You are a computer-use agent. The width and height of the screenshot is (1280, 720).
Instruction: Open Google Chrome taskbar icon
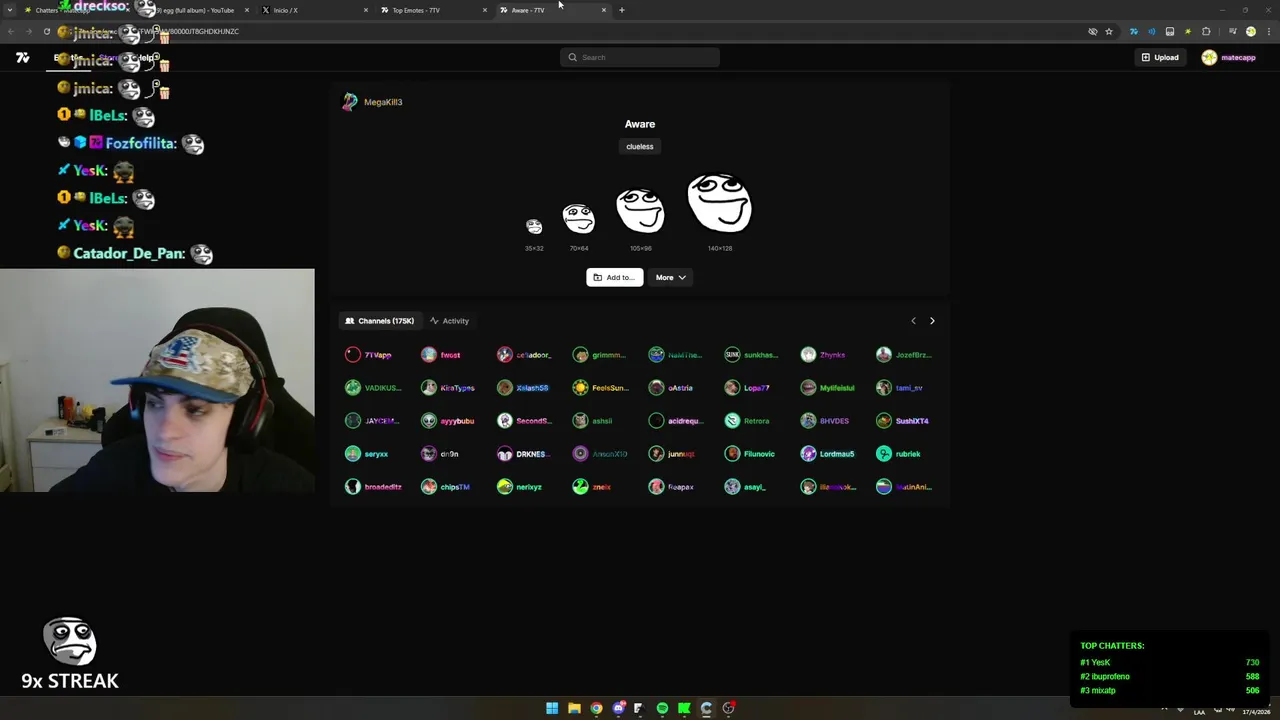click(596, 708)
